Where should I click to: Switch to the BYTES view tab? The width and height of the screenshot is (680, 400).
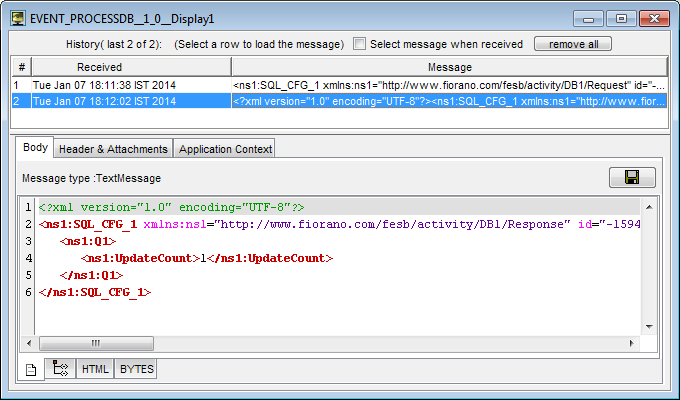[137, 369]
